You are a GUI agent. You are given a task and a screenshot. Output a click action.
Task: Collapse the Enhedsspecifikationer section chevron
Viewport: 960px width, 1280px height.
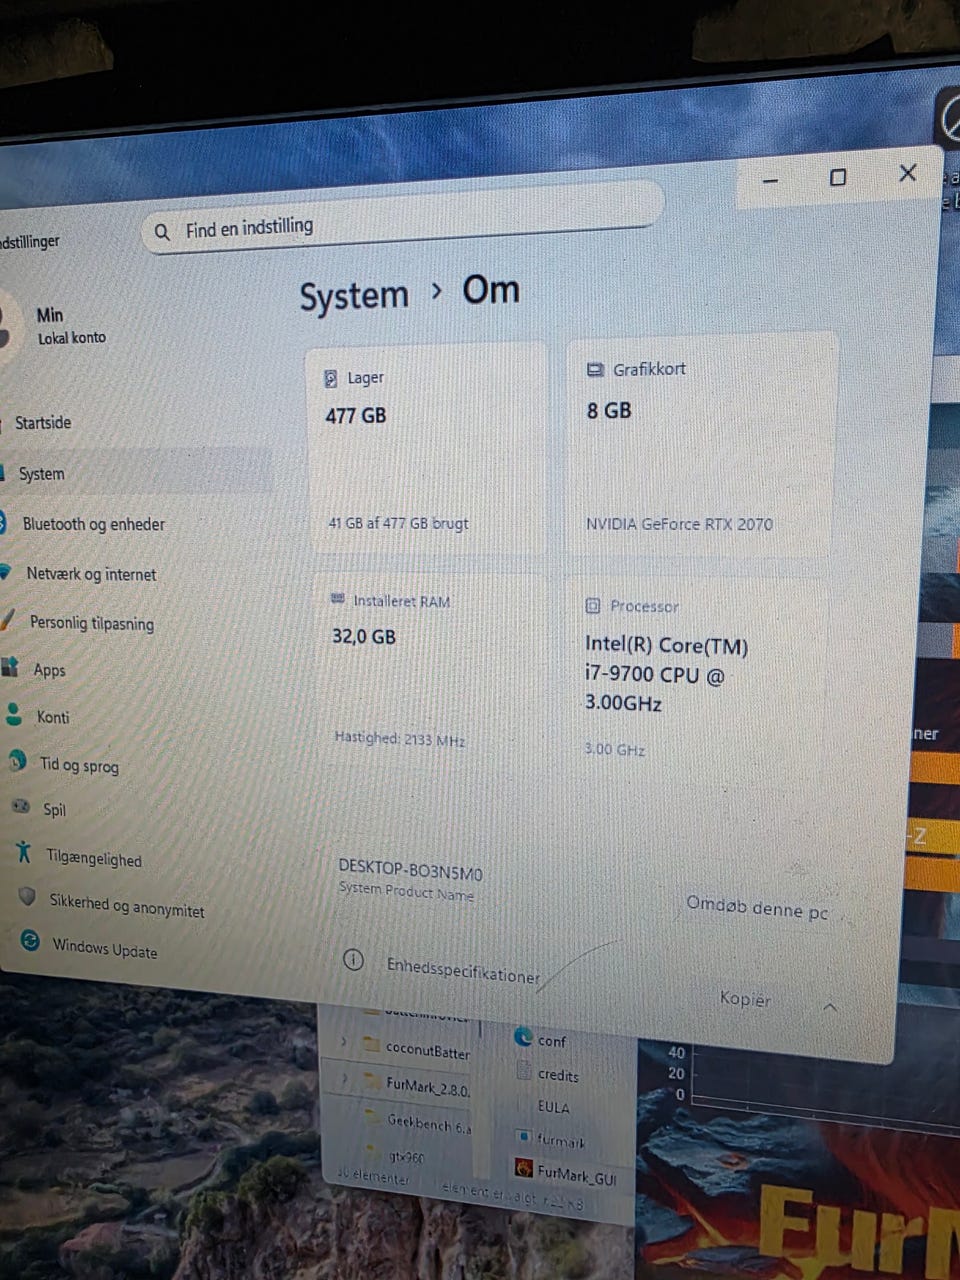click(830, 1007)
